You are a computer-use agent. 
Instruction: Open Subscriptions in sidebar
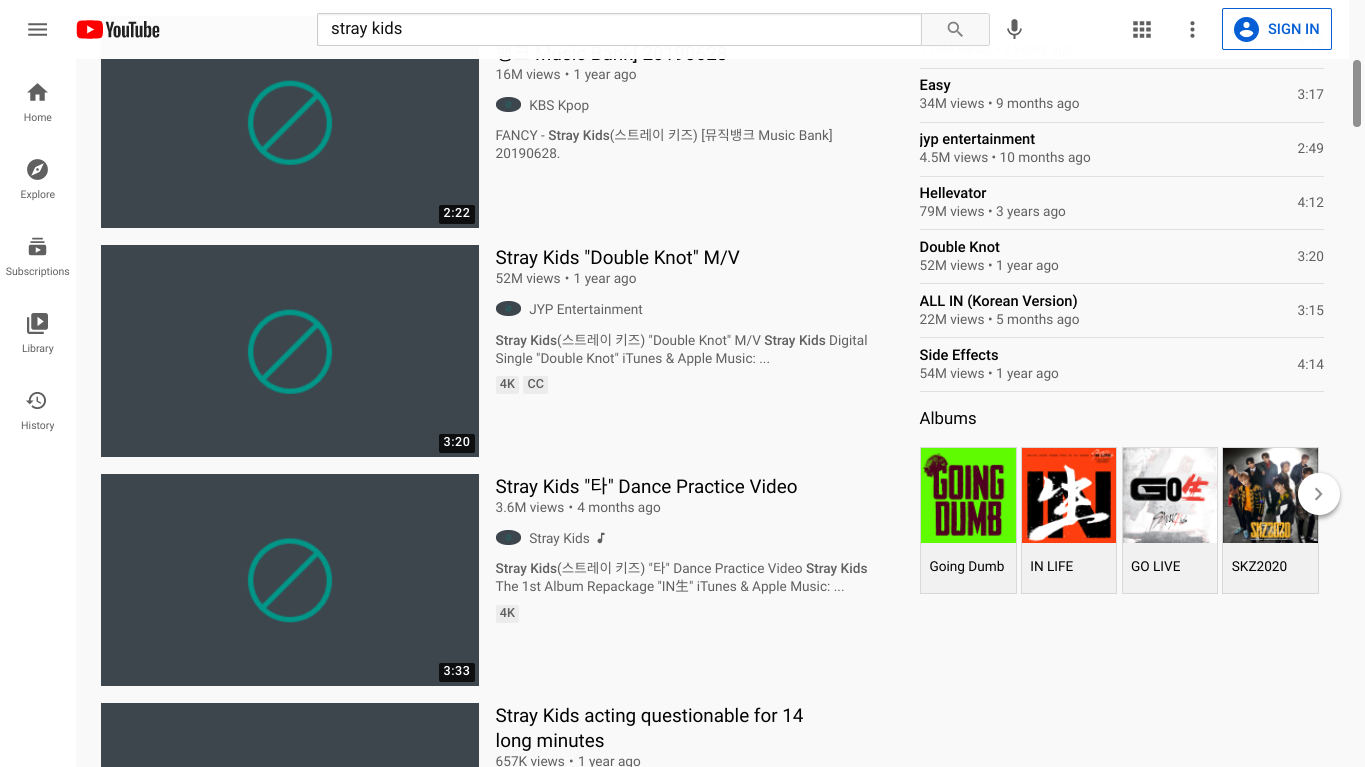point(37,256)
